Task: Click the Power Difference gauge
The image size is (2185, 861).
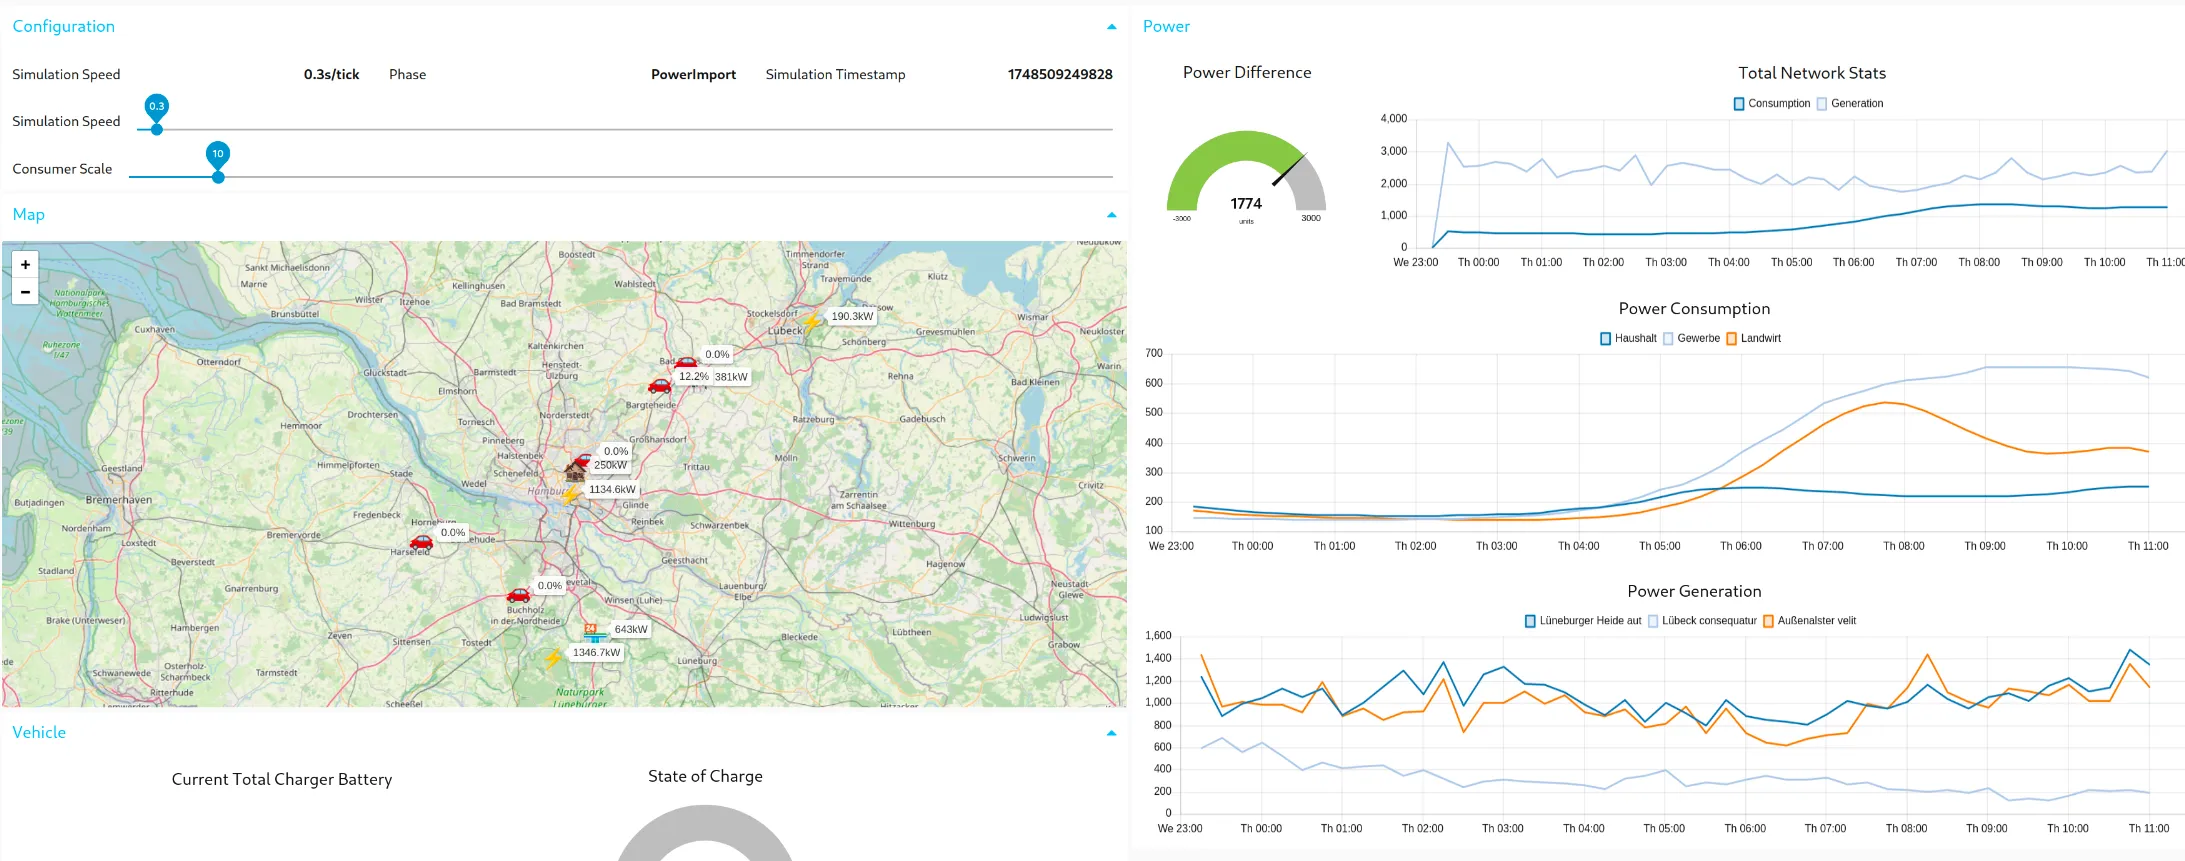Action: pos(1246,175)
